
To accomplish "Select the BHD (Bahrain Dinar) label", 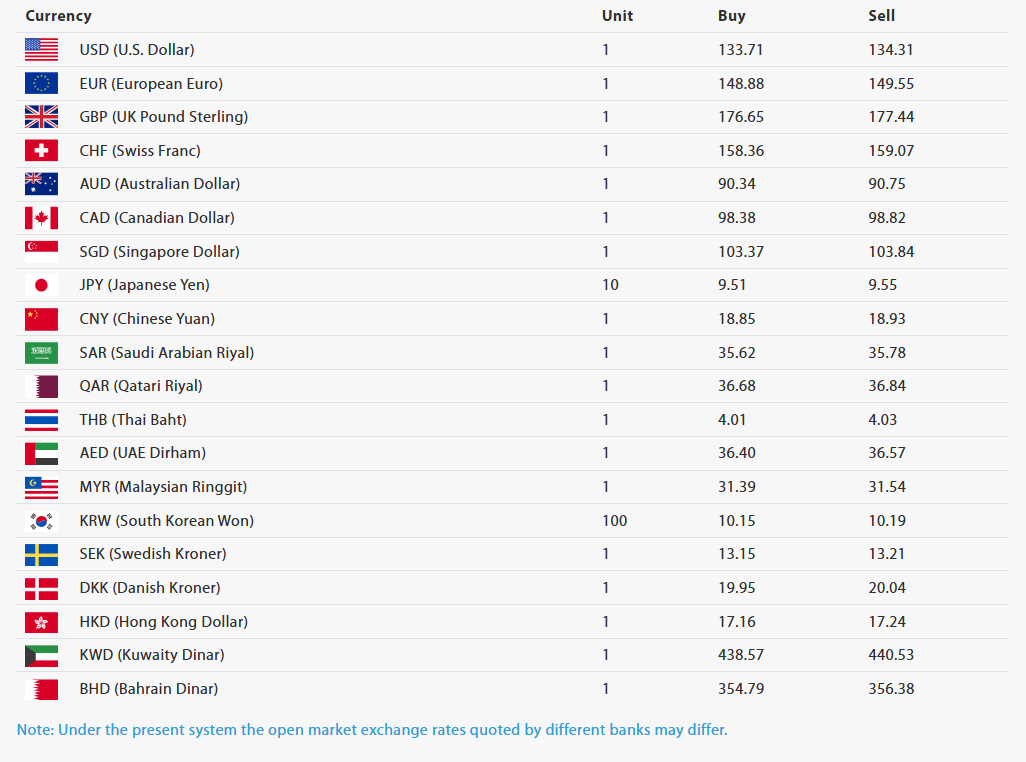I will point(149,689).
